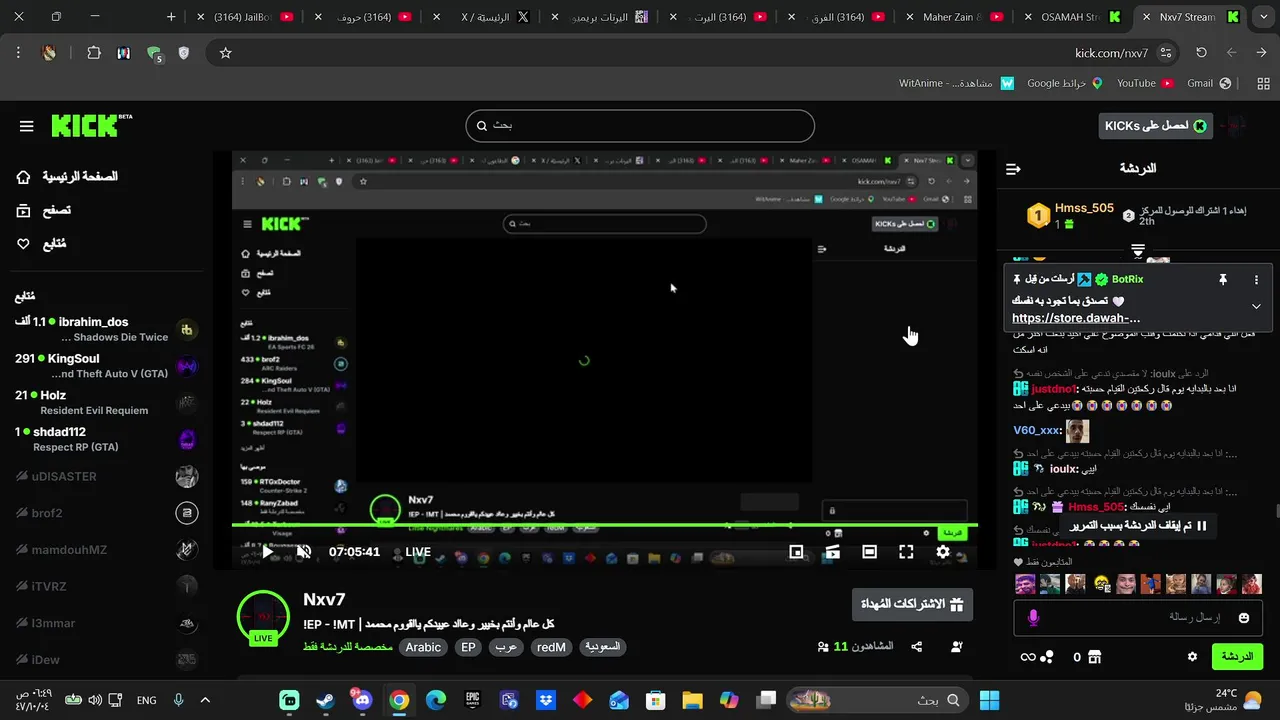1280x720 pixels.
Task: Open the emoji picker in chat
Action: click(x=1244, y=618)
